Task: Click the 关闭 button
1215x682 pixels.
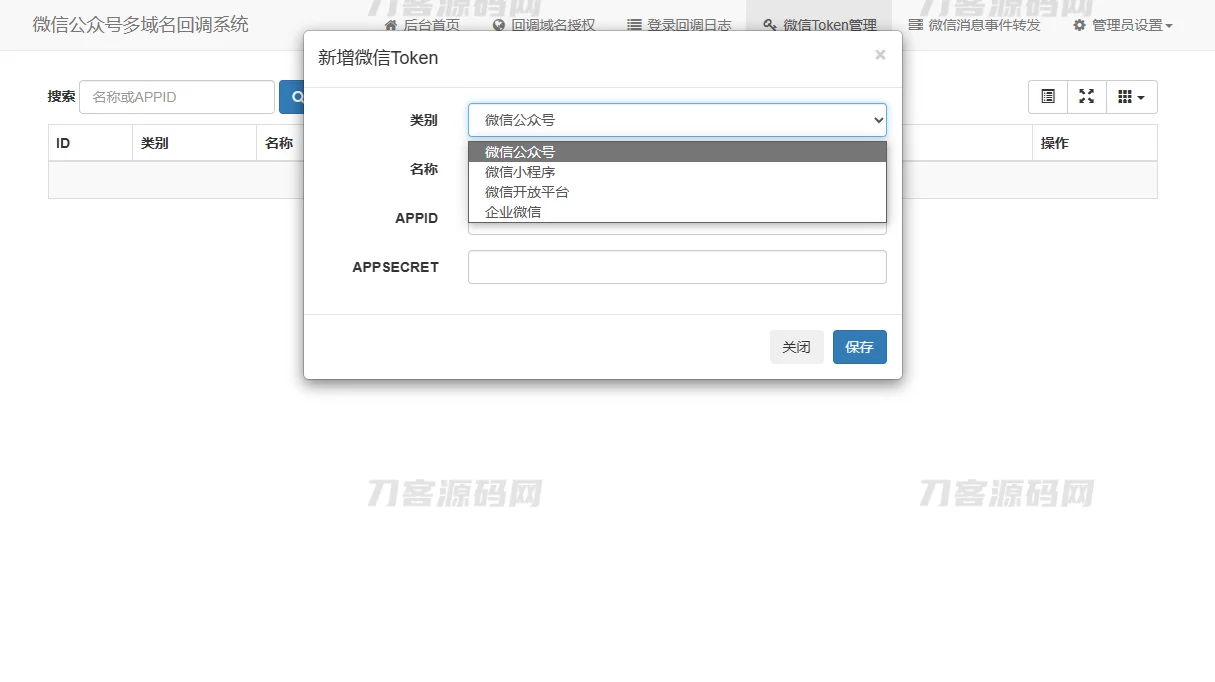Action: [x=796, y=346]
